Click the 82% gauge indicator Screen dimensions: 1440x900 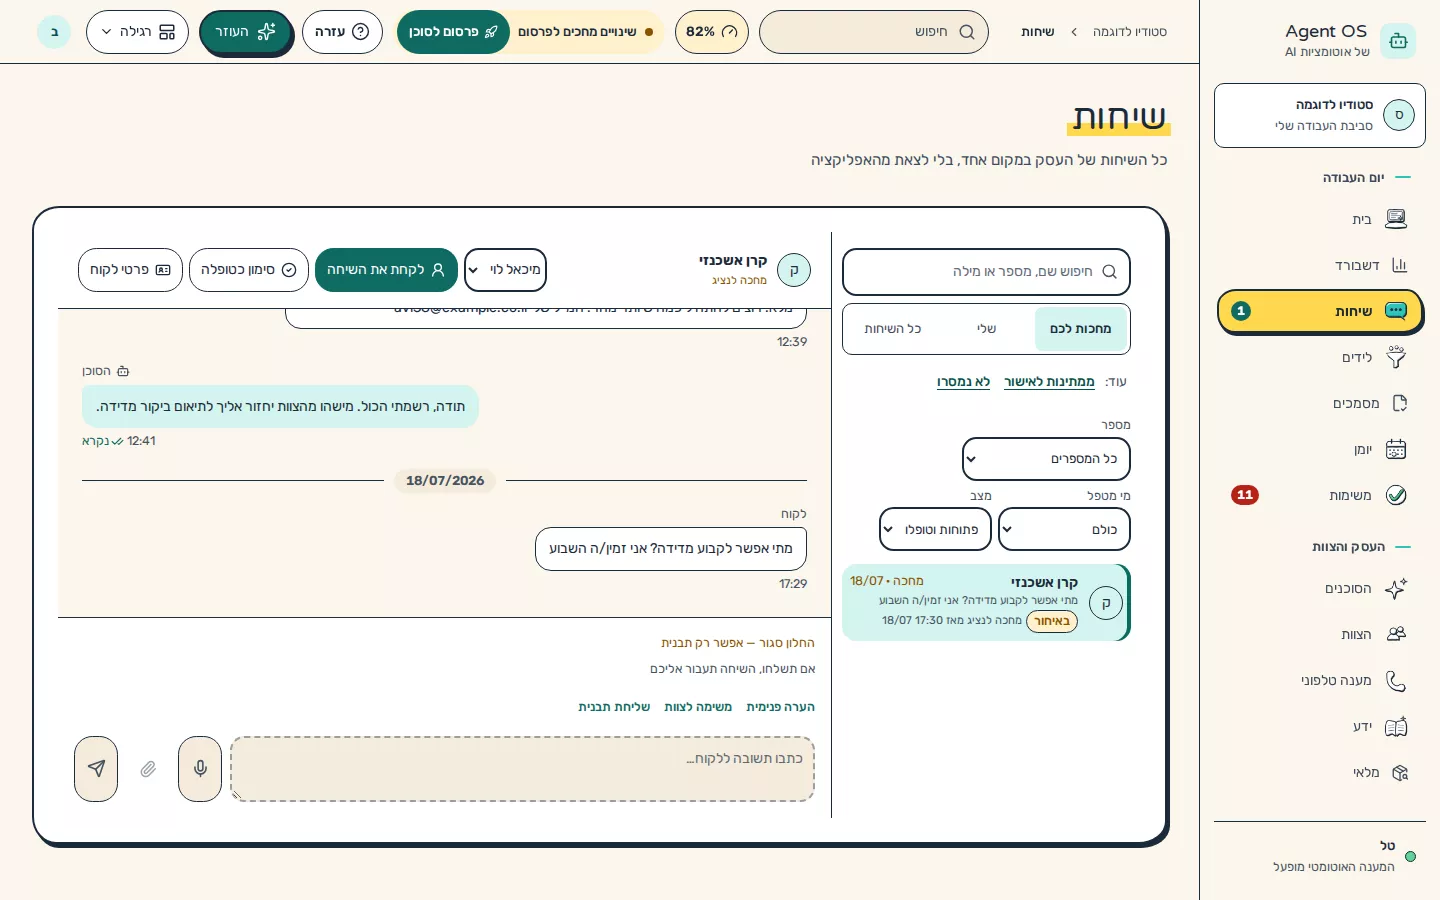click(x=712, y=32)
